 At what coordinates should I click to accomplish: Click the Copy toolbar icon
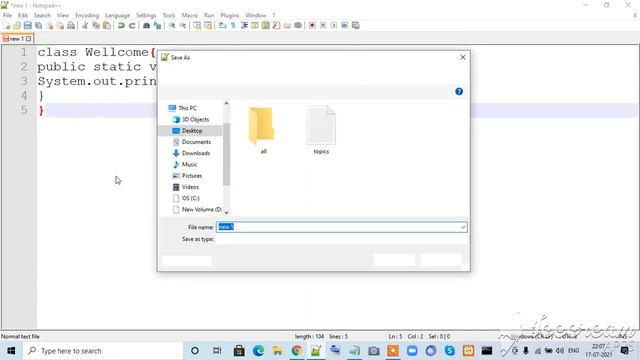point(96,25)
